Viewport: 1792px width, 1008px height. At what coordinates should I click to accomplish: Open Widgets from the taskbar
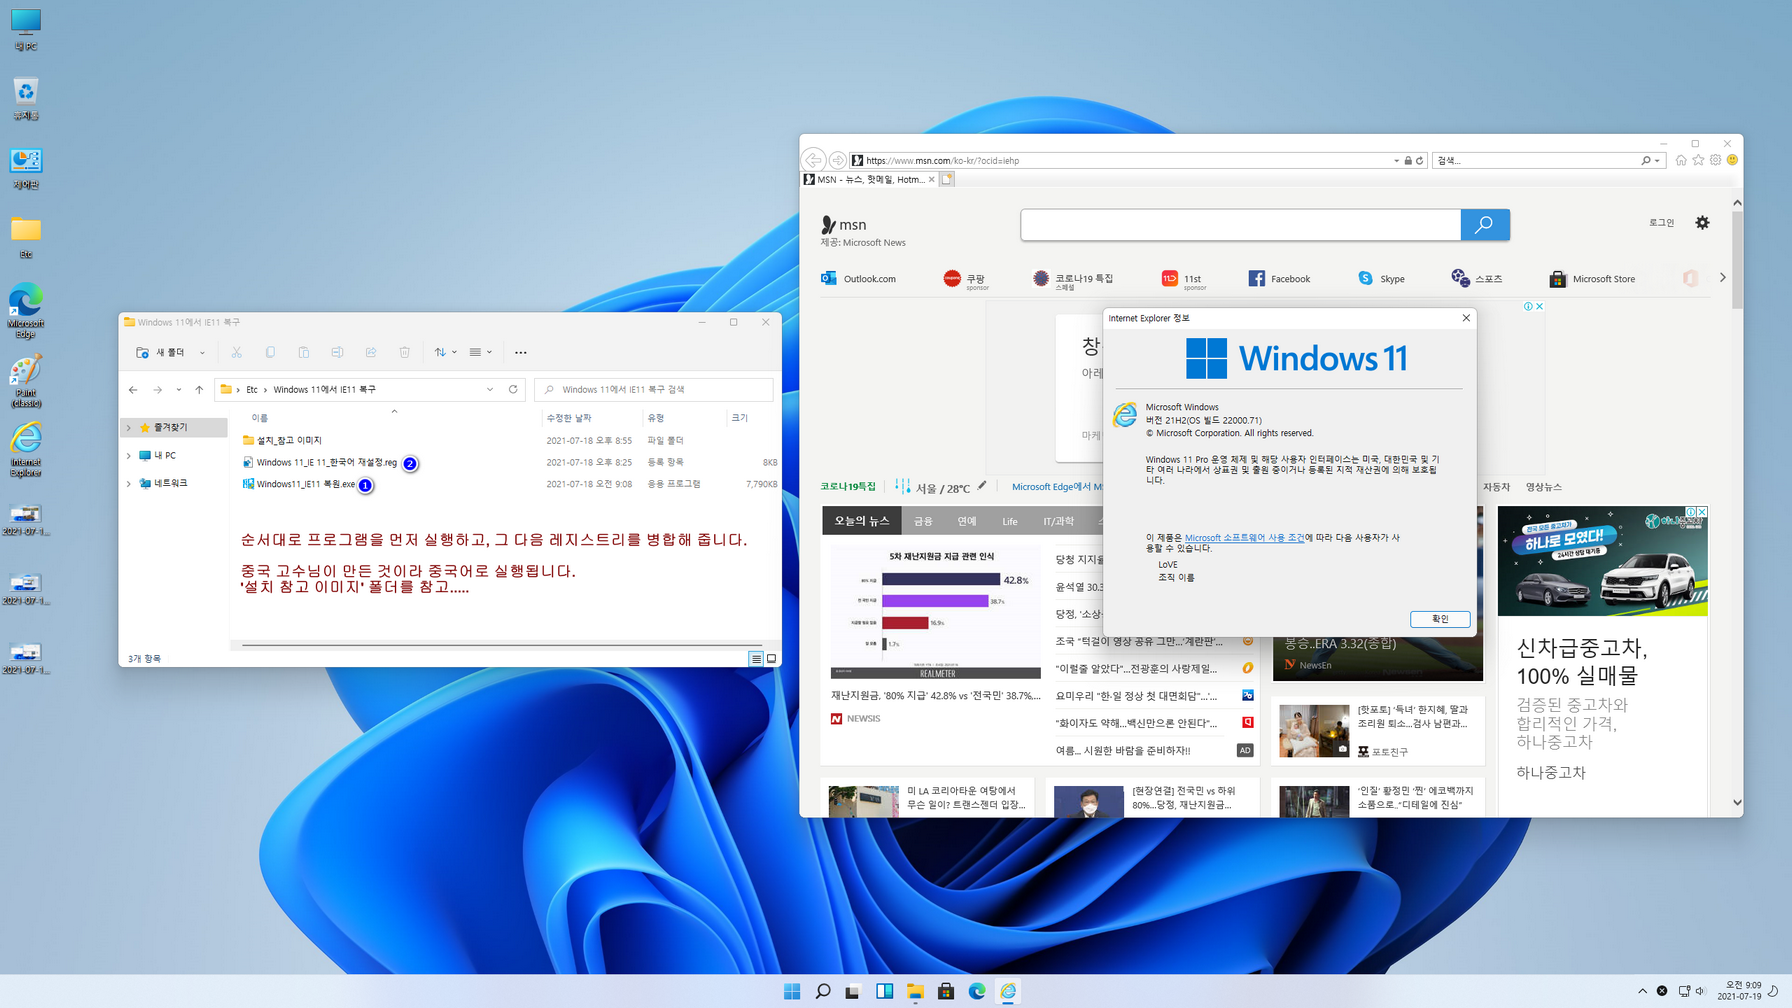click(884, 991)
